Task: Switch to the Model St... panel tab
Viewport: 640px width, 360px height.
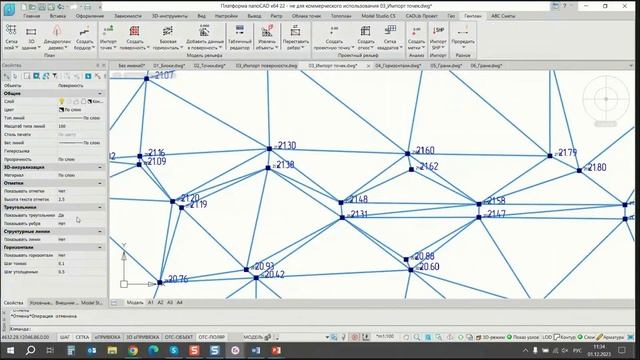Action: click(x=92, y=303)
